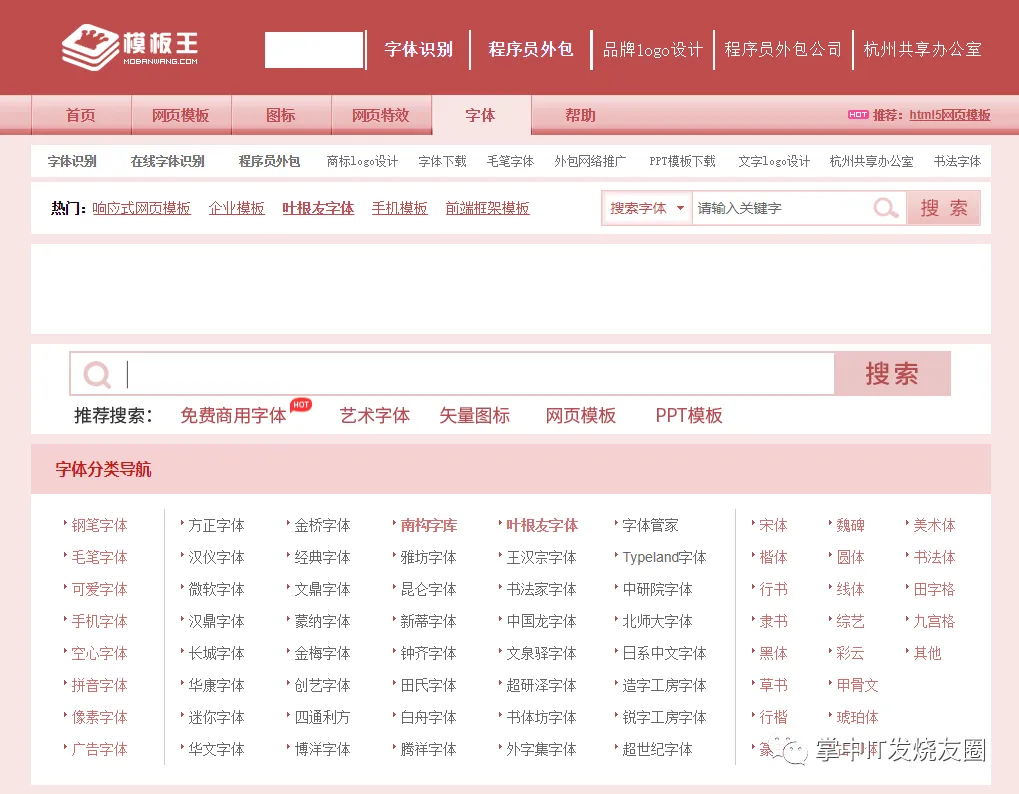
Task: Open the 搜索字体 dropdown selector
Action: (x=646, y=207)
